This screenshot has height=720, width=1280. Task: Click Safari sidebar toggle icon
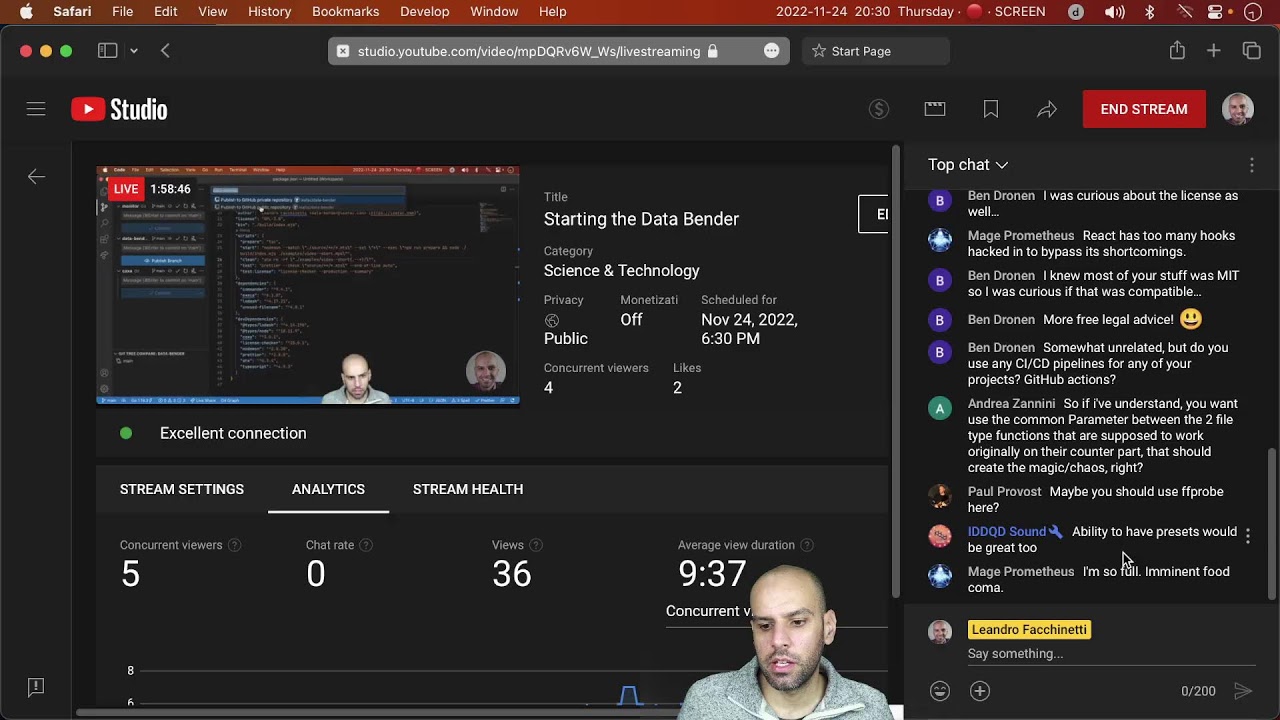[107, 51]
